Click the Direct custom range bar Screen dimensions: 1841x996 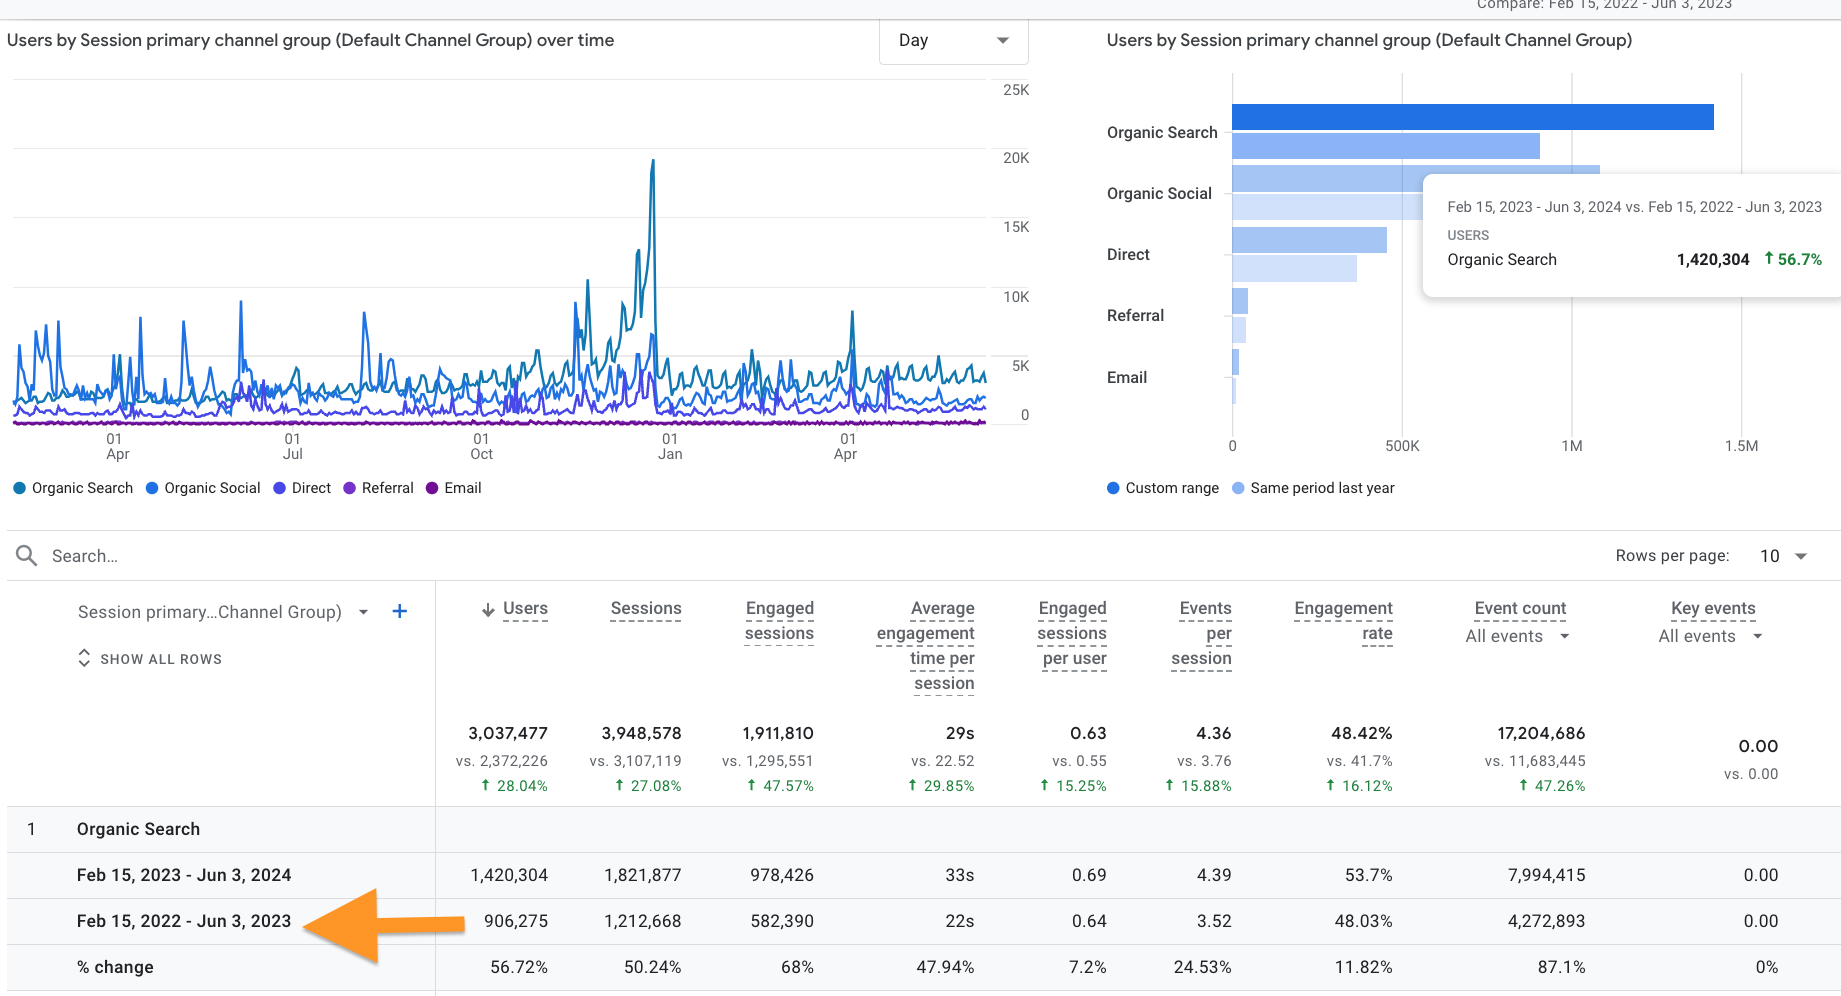click(1309, 240)
